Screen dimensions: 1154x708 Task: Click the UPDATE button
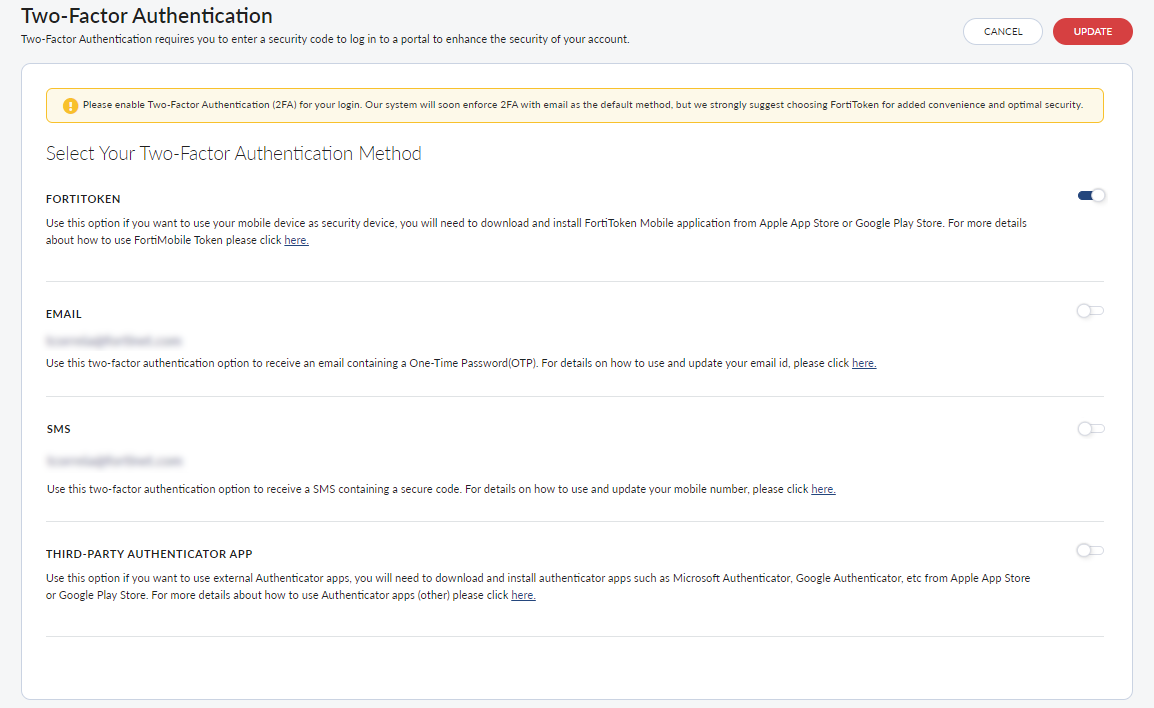pos(1092,31)
